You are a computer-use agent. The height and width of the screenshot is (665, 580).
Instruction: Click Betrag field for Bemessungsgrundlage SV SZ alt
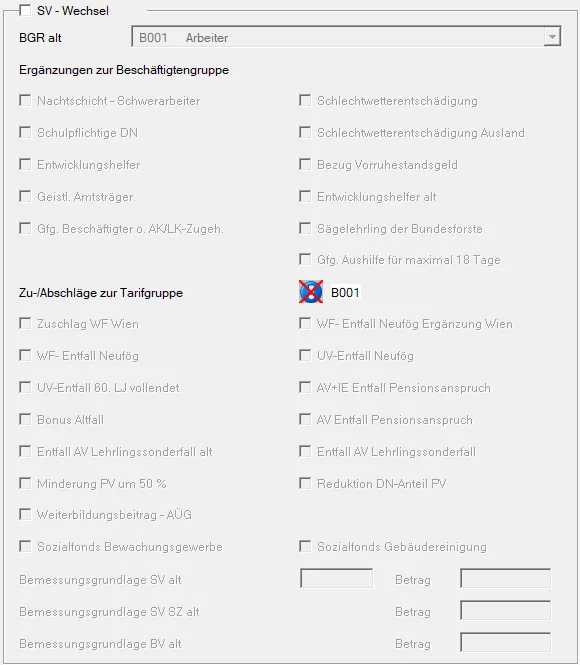coord(505,611)
